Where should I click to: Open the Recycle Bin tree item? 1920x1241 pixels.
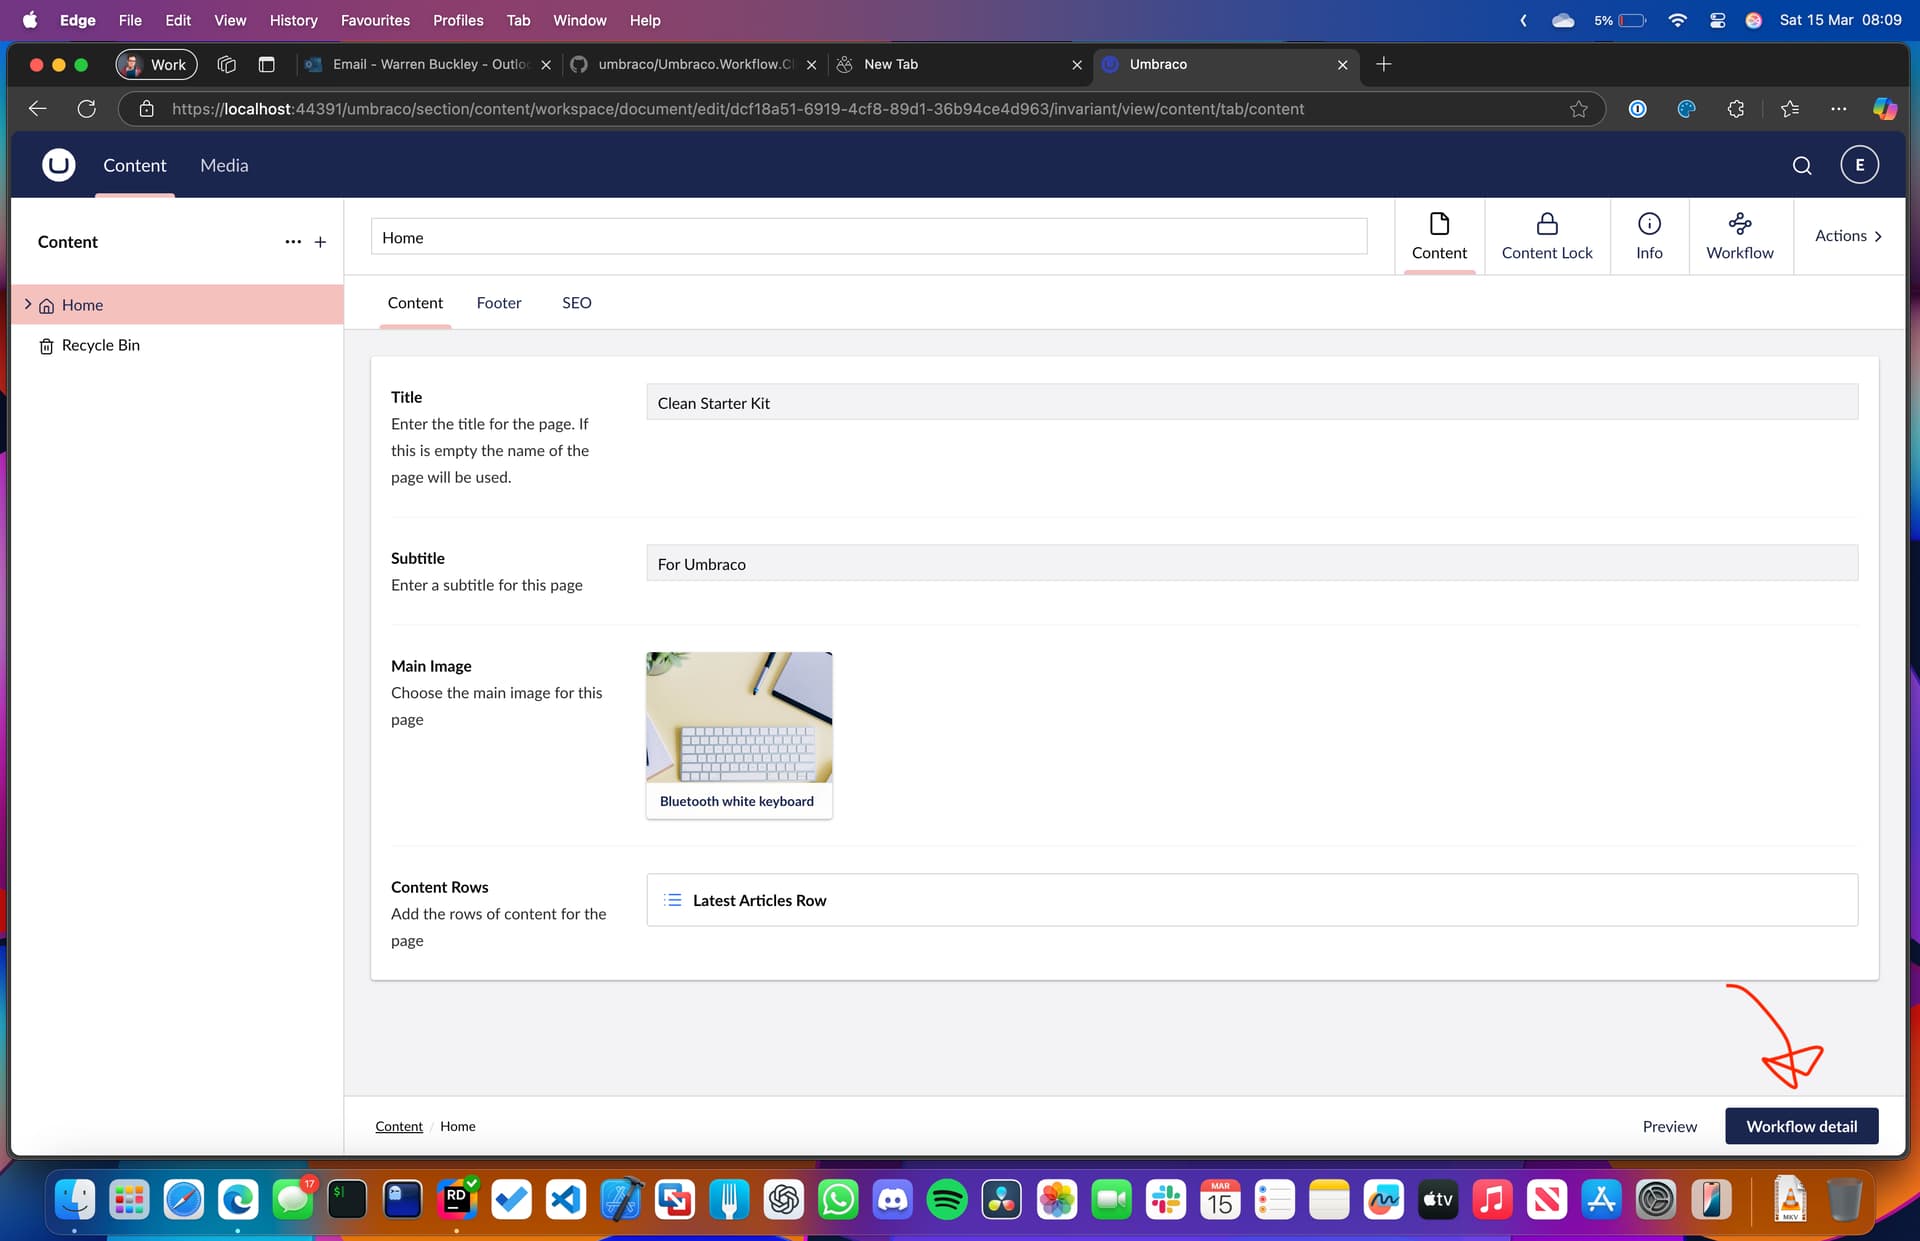(x=100, y=345)
